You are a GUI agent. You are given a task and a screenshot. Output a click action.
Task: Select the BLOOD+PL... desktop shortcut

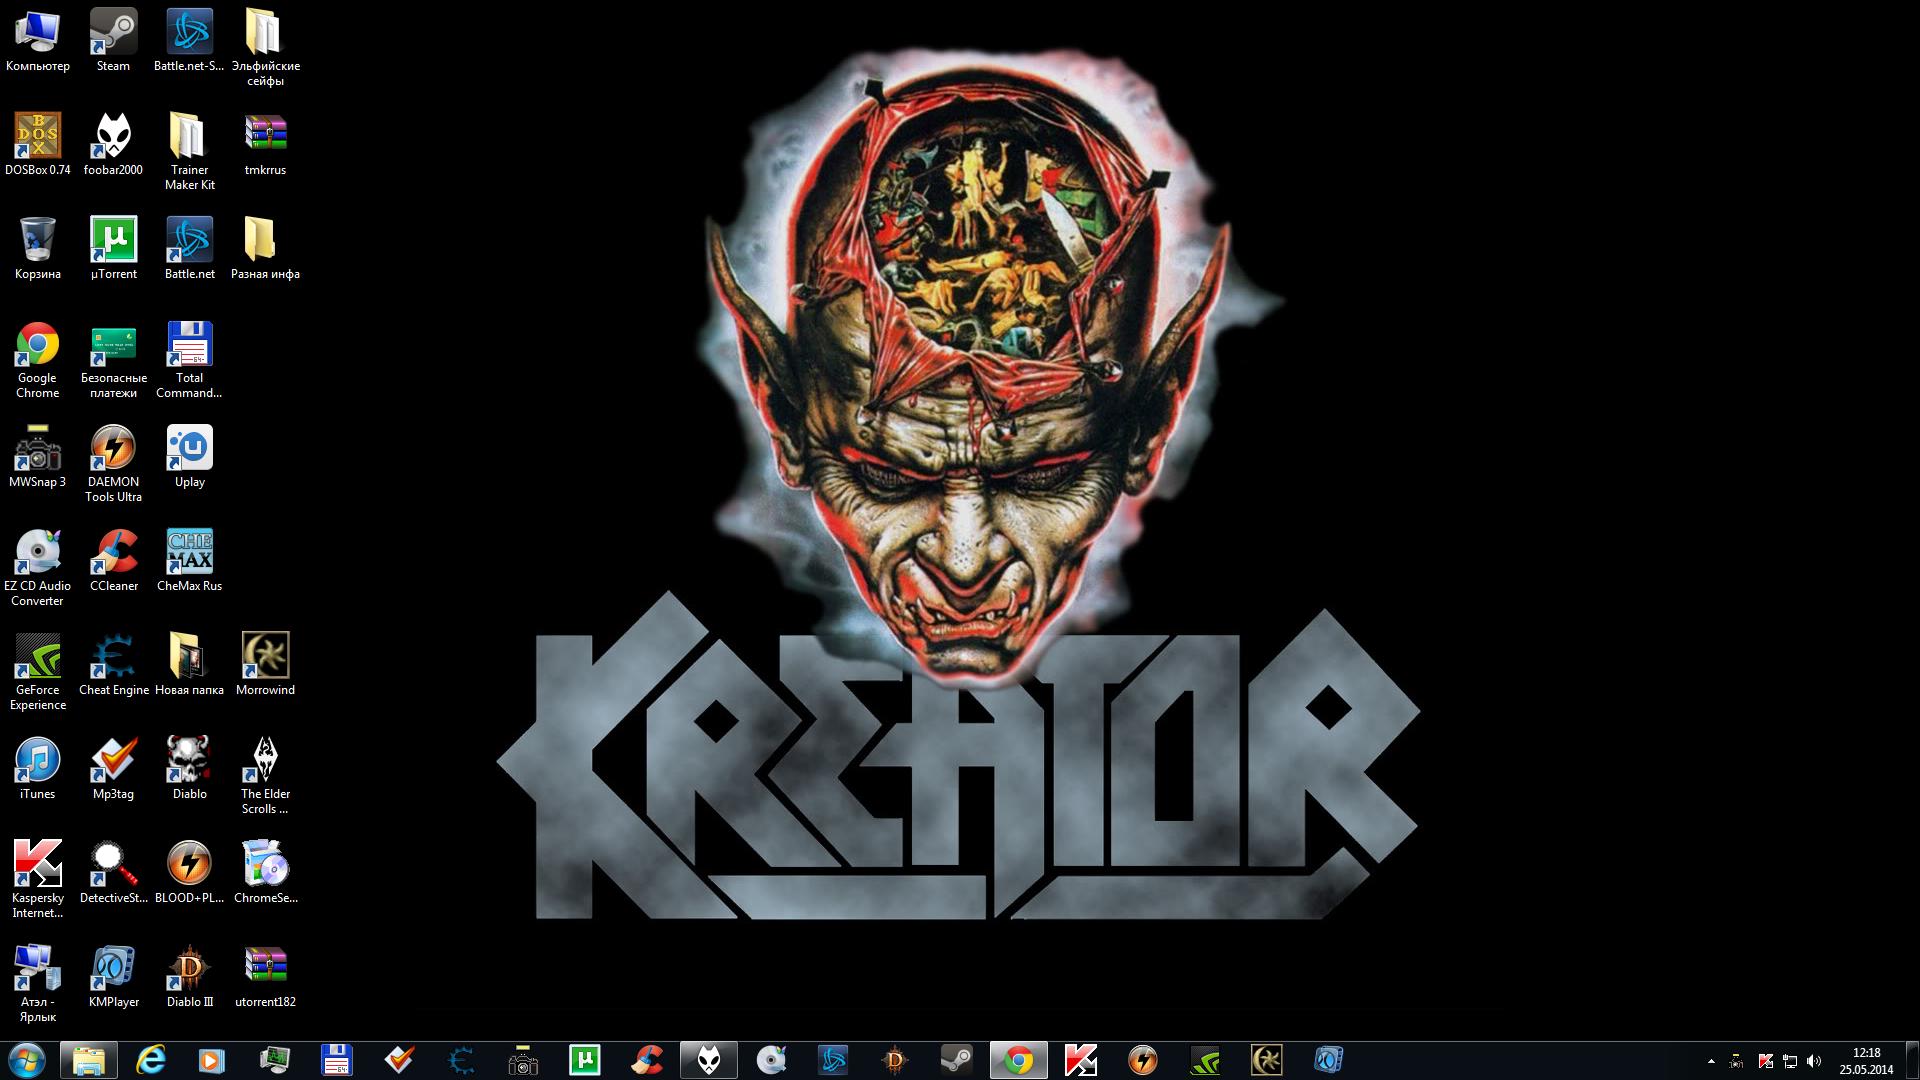coord(189,874)
